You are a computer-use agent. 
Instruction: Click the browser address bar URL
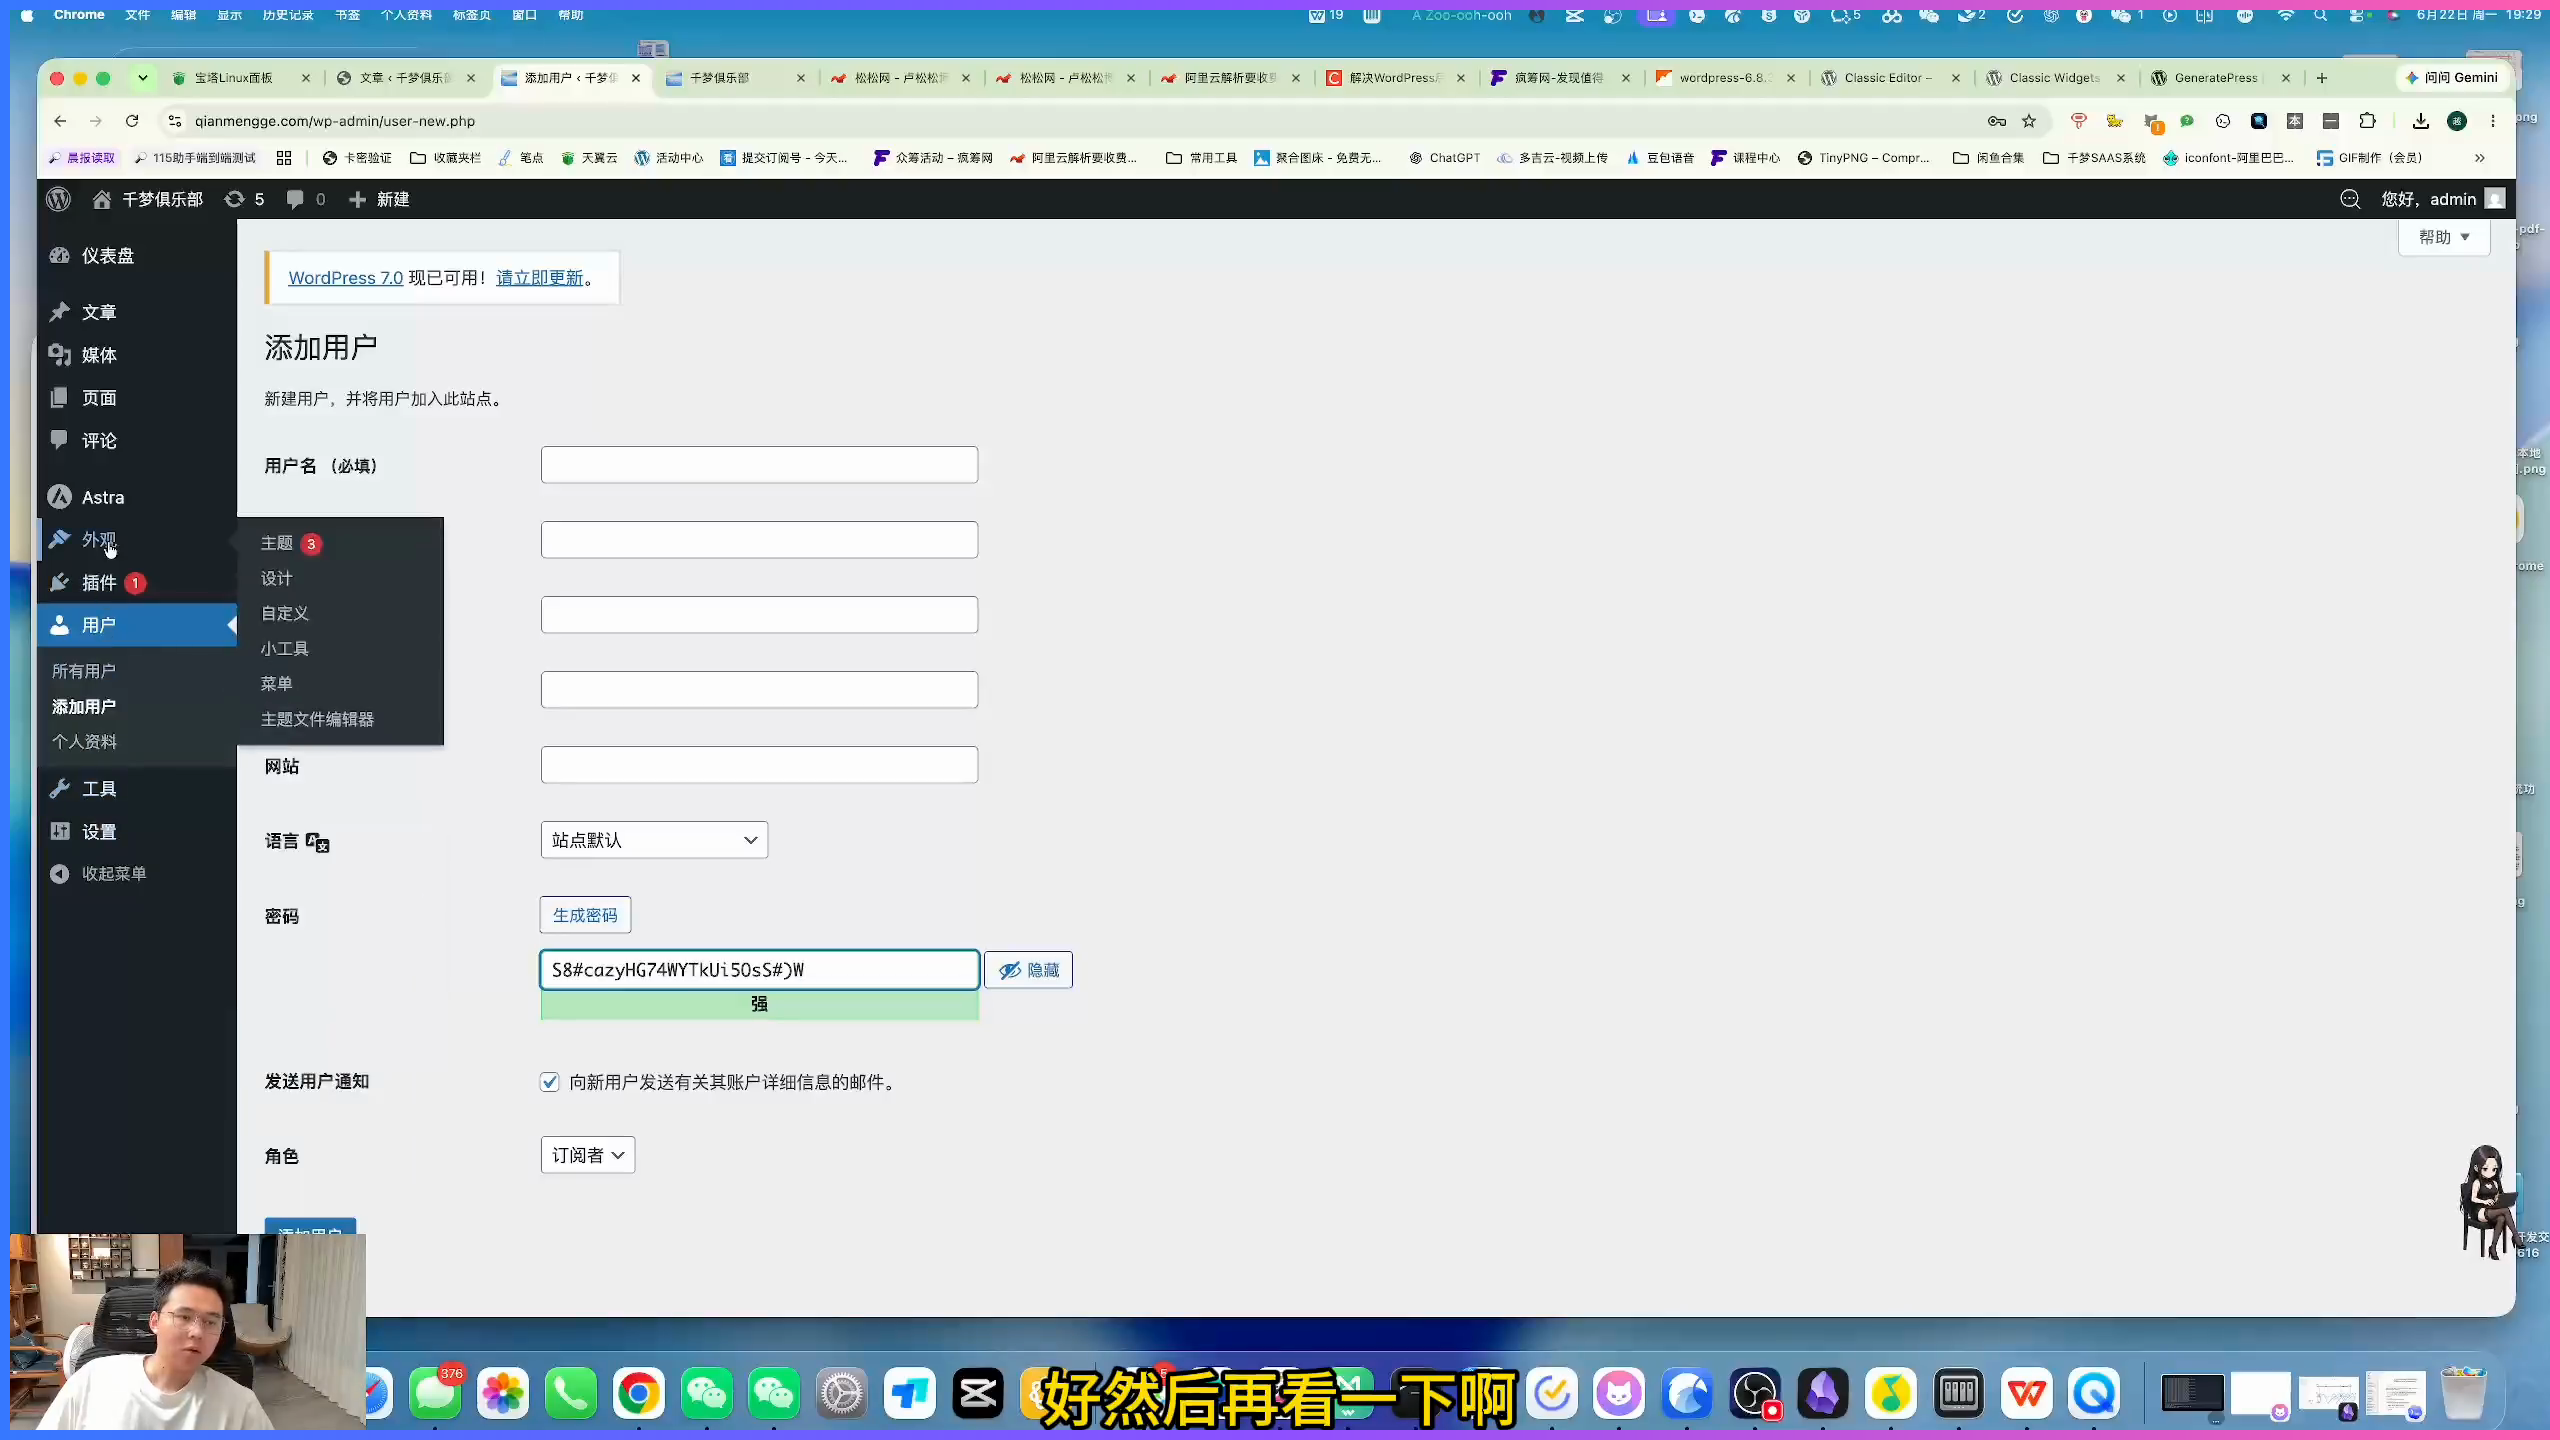pyautogui.click(x=335, y=121)
